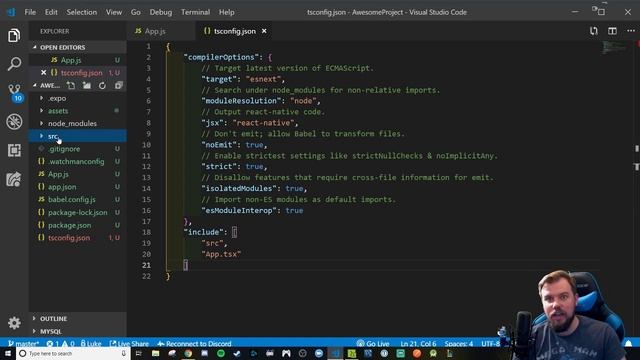Open .gitignore in the explorer
This screenshot has height=360, width=640.
(x=78, y=149)
